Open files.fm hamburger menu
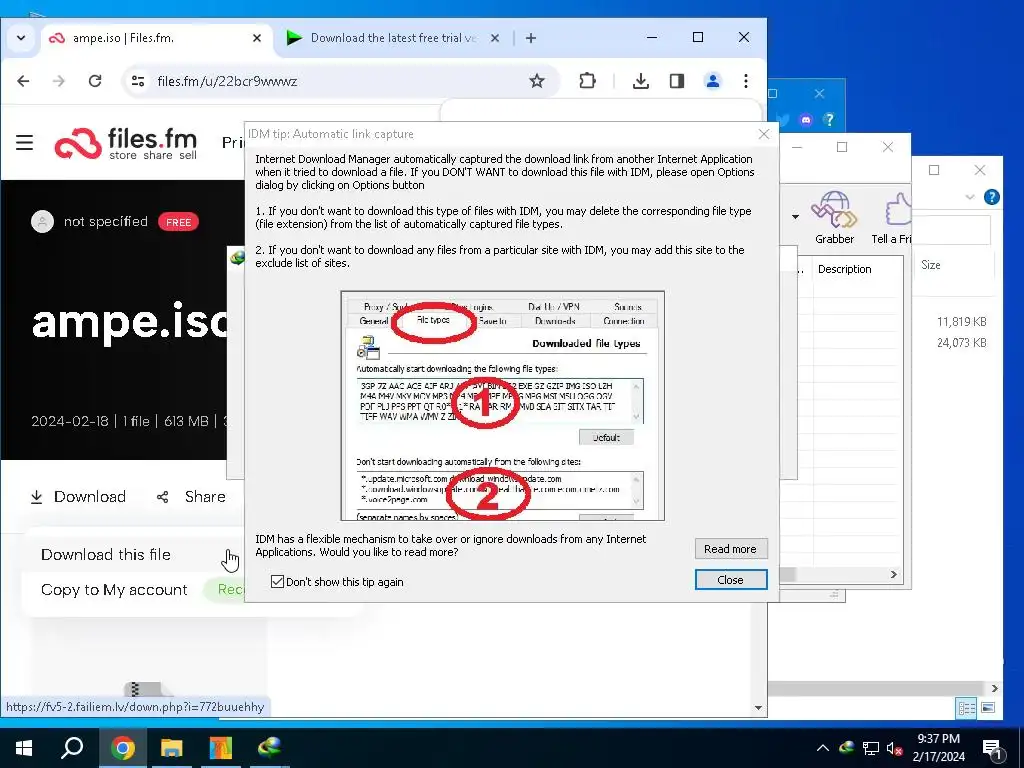The width and height of the screenshot is (1024, 768). (24, 142)
